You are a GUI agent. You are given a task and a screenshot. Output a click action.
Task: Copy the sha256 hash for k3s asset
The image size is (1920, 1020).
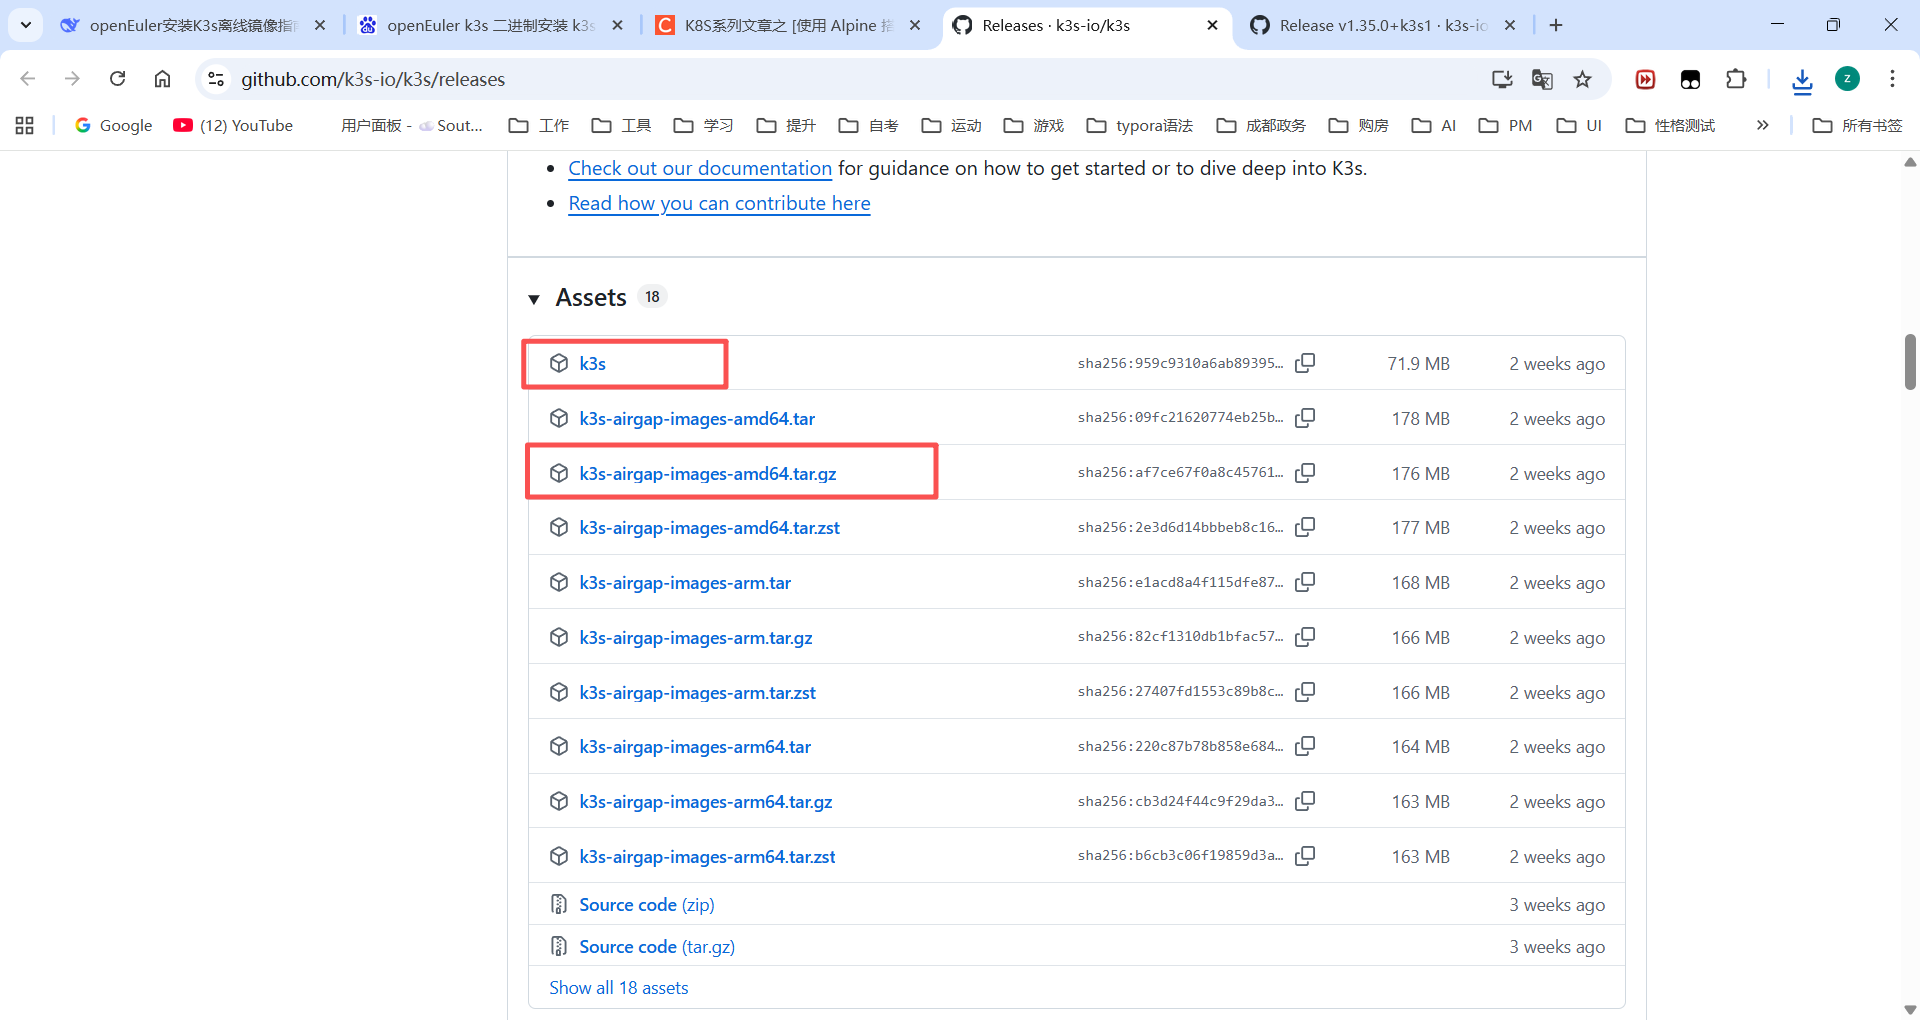1305,363
